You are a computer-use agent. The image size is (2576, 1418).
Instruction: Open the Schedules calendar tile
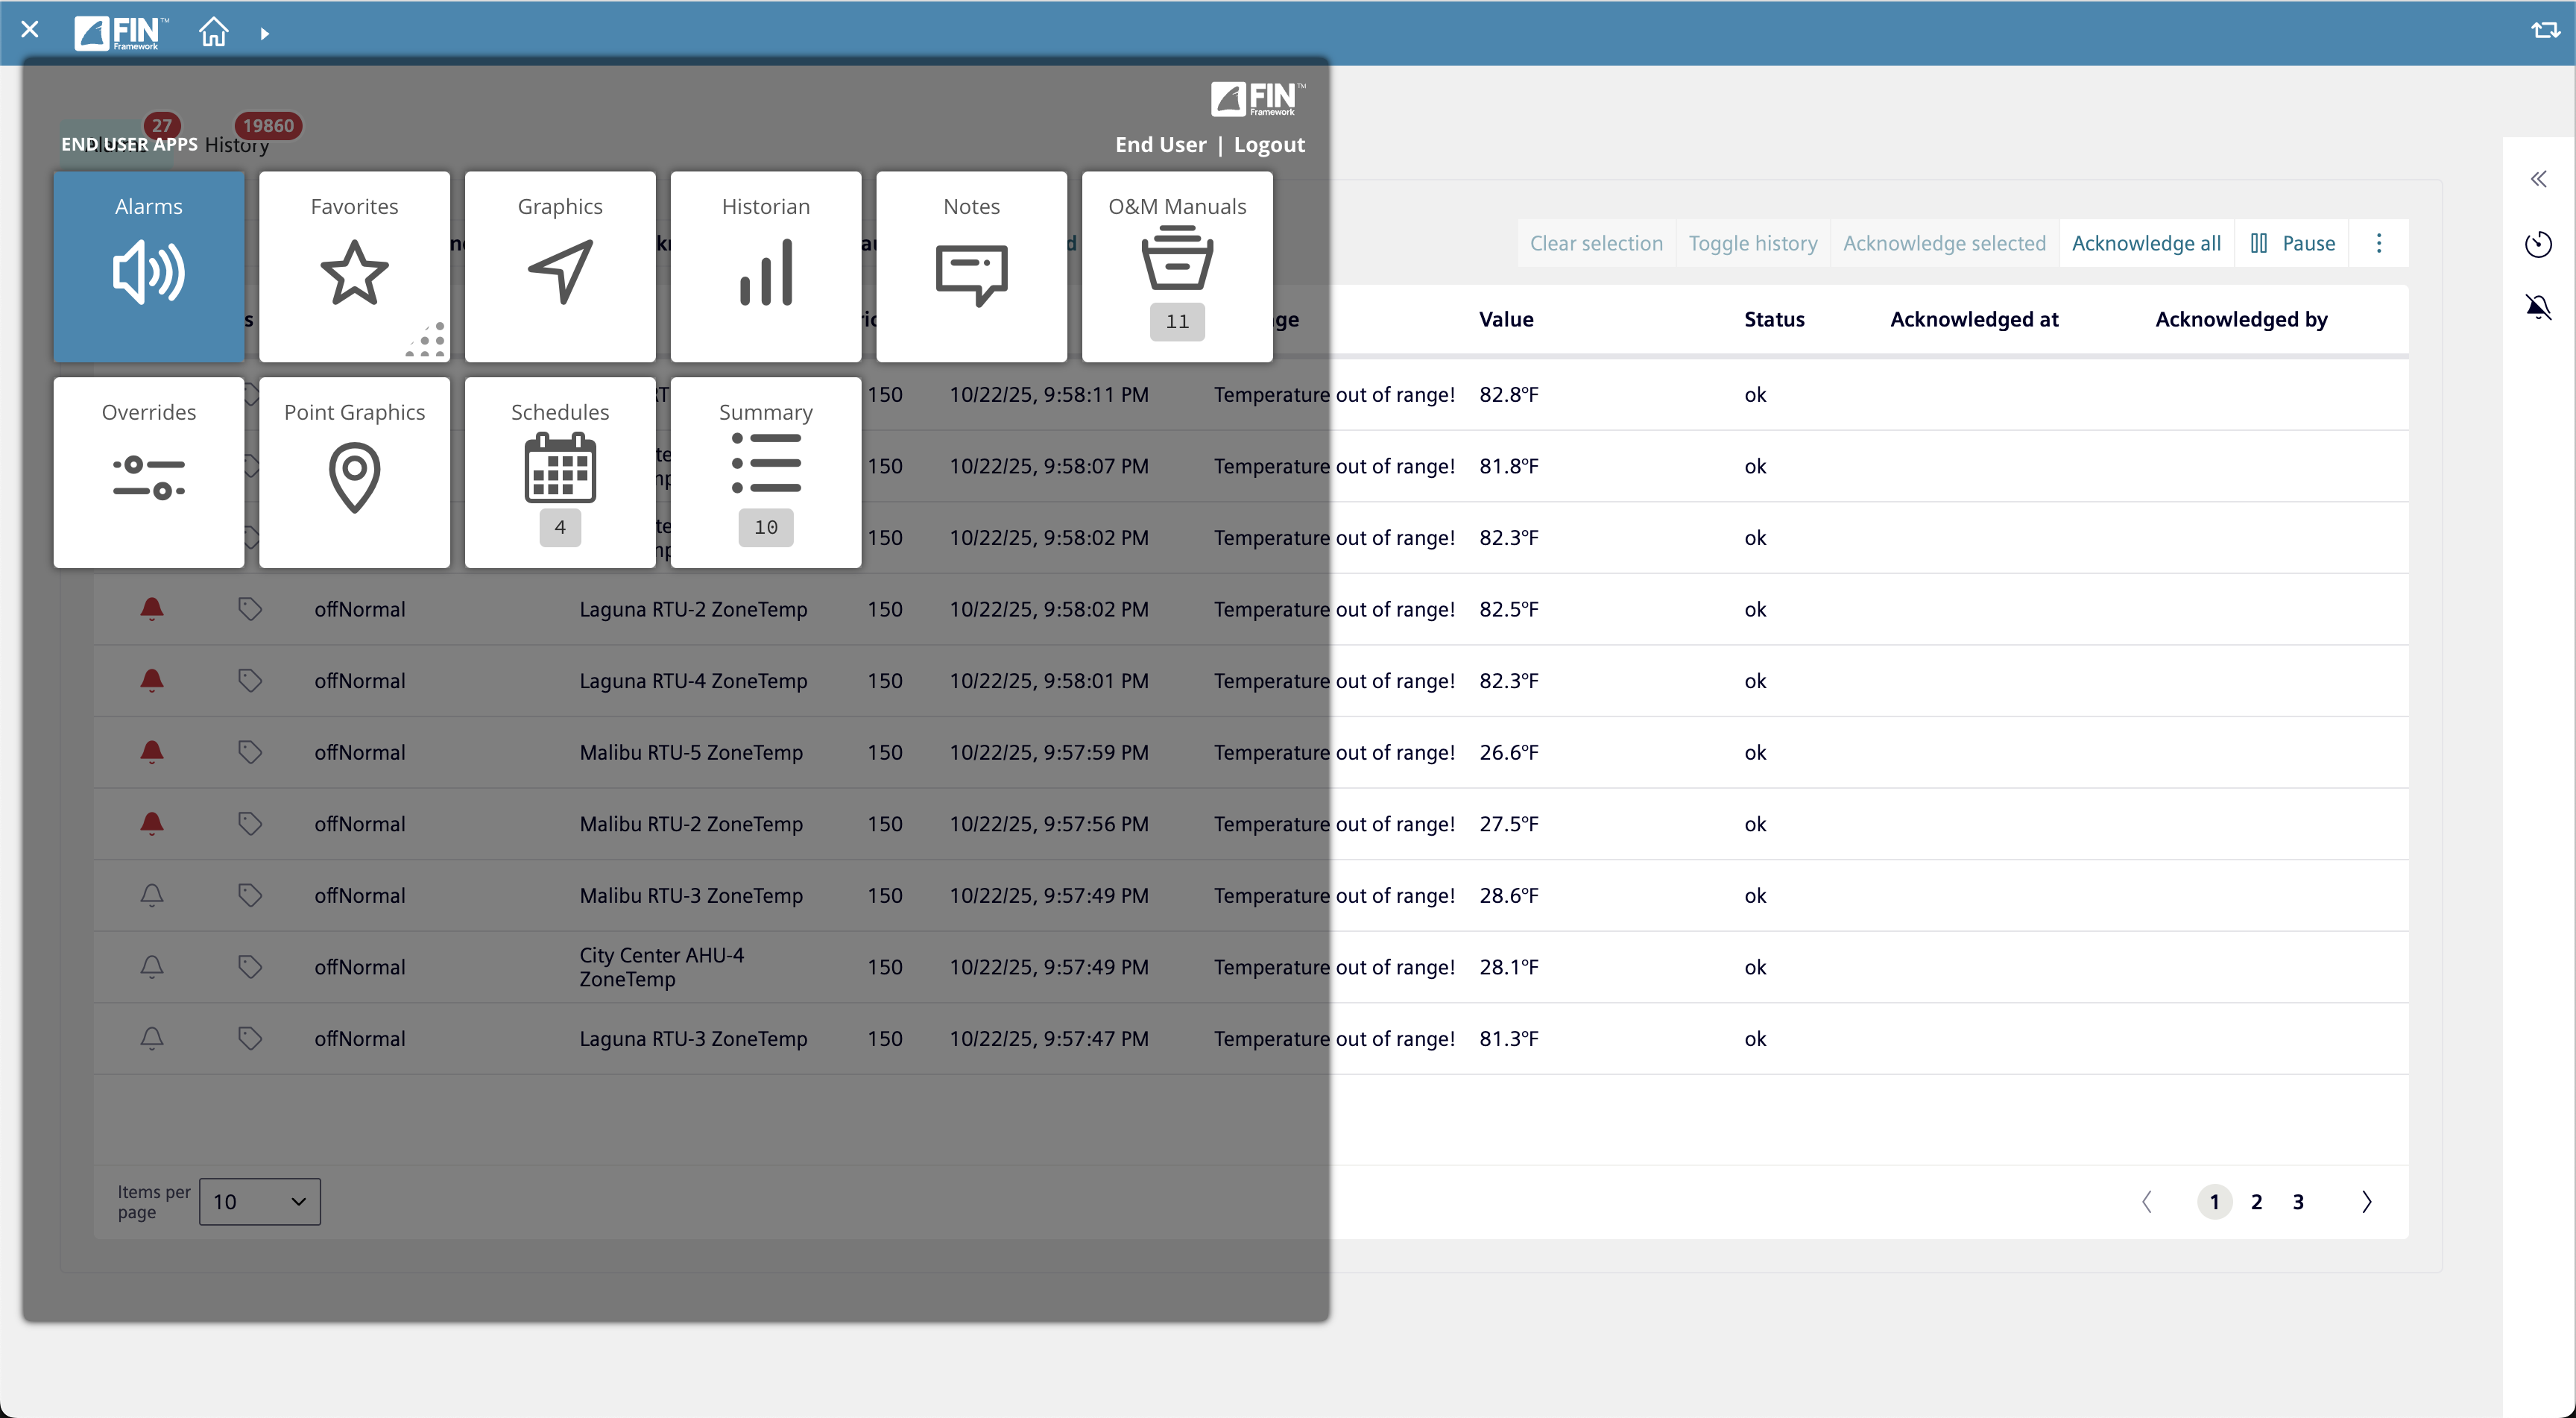point(560,472)
